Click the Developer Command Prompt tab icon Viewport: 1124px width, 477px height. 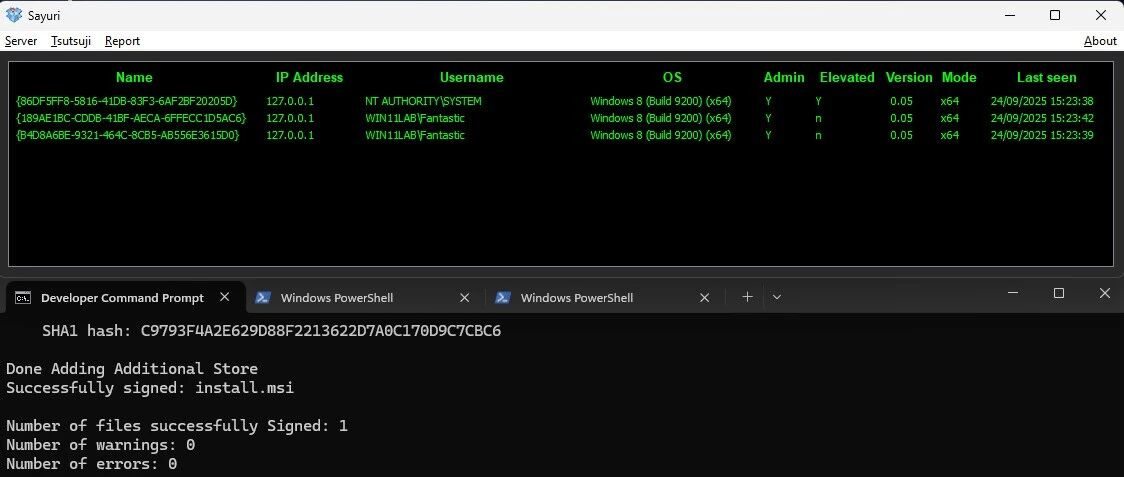pos(23,298)
